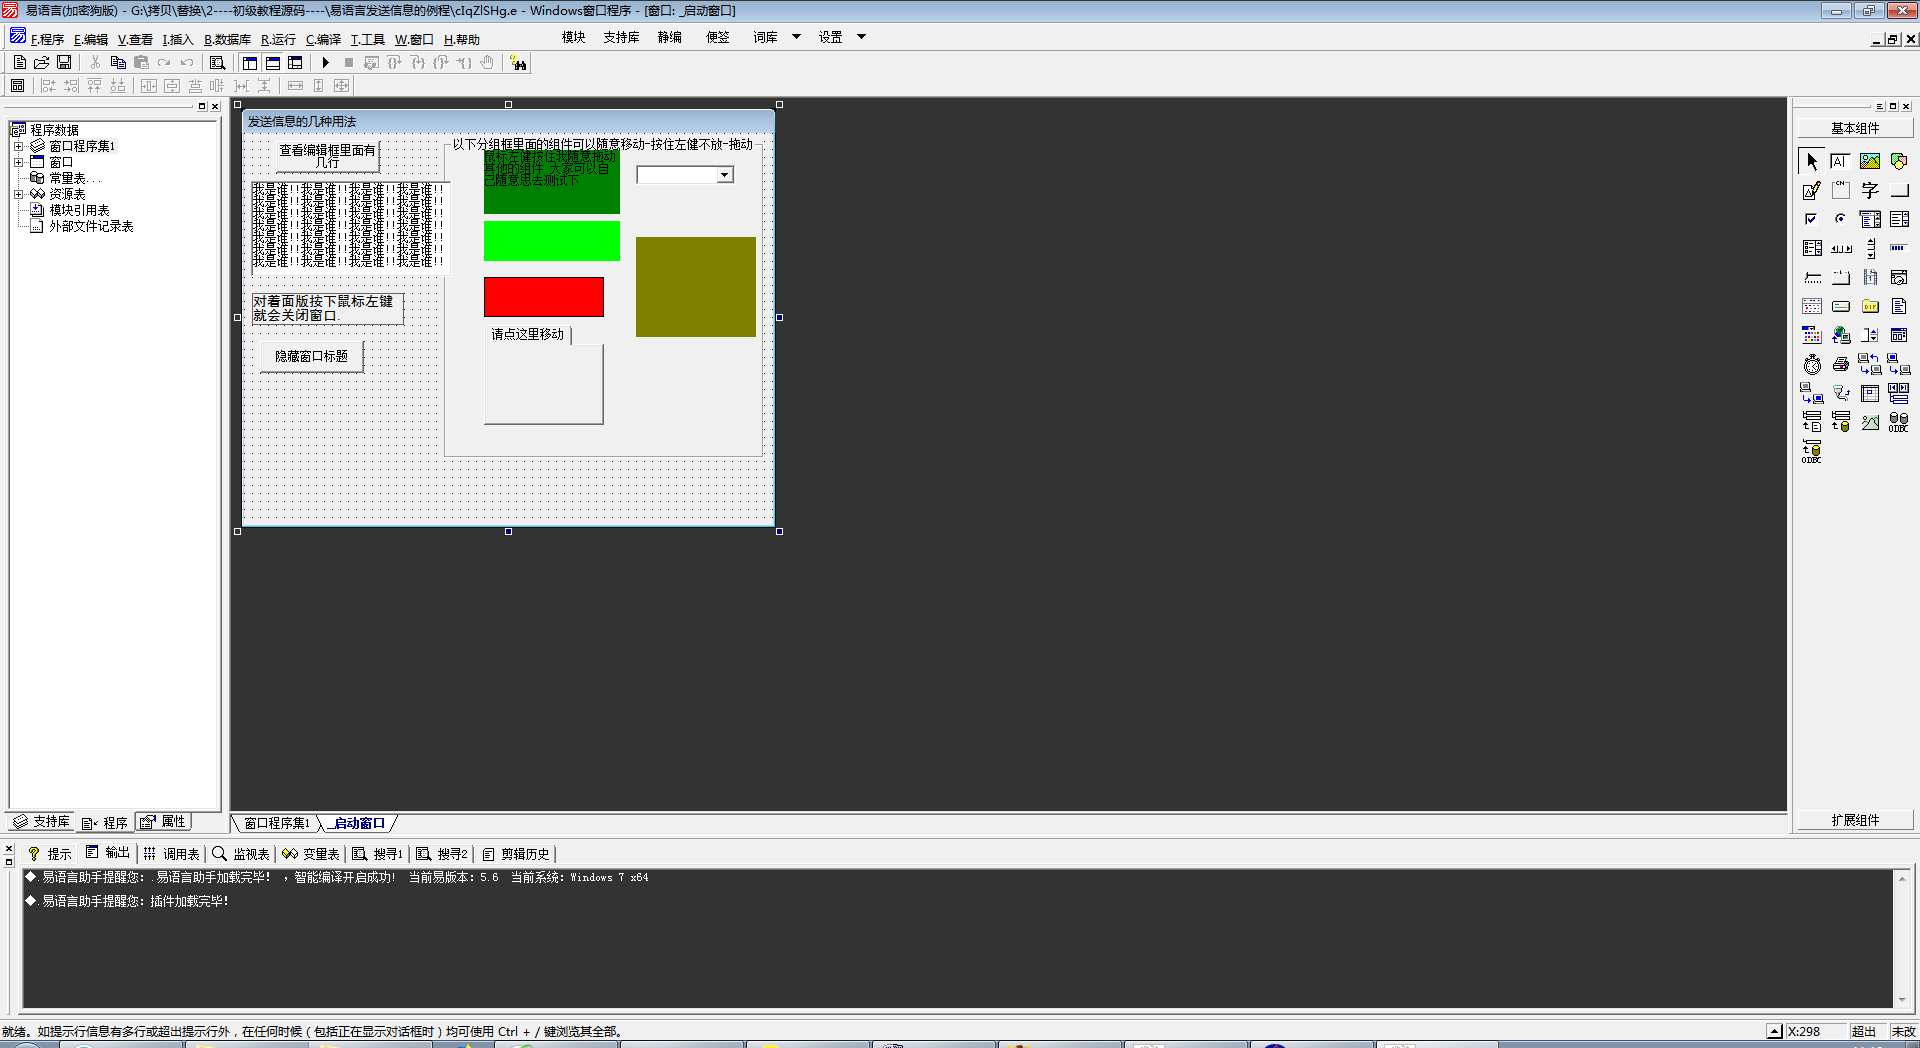Select the arrow pointer tool in component palette
Image resolution: width=1920 pixels, height=1048 pixels.
click(1812, 161)
